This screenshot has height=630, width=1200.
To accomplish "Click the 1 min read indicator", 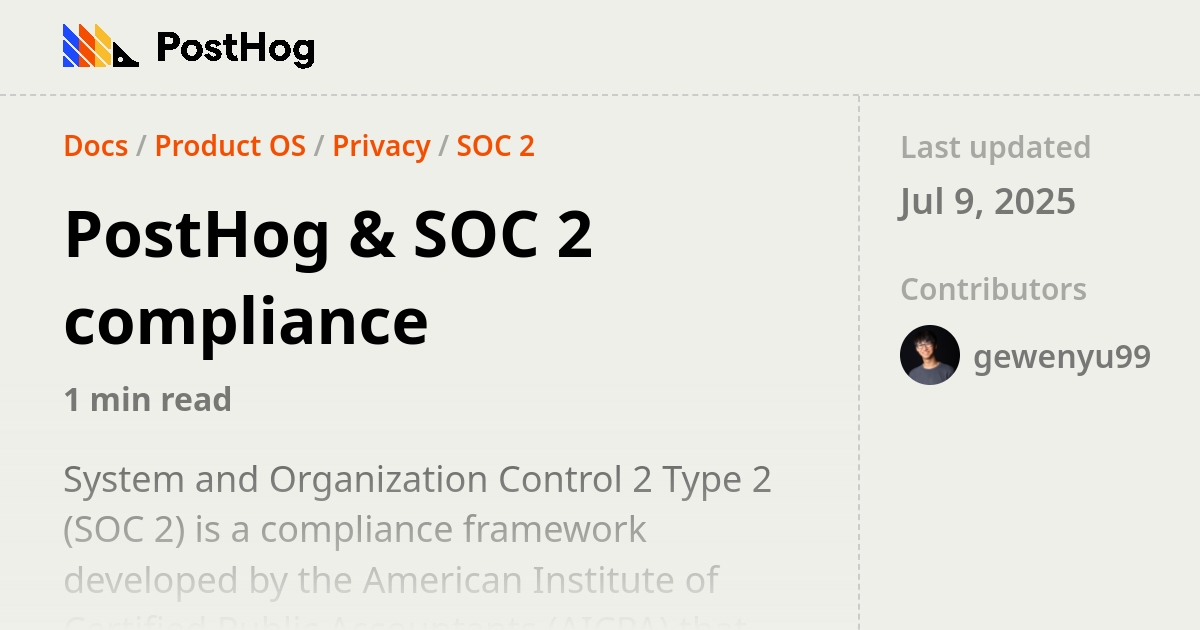I will (x=147, y=400).
